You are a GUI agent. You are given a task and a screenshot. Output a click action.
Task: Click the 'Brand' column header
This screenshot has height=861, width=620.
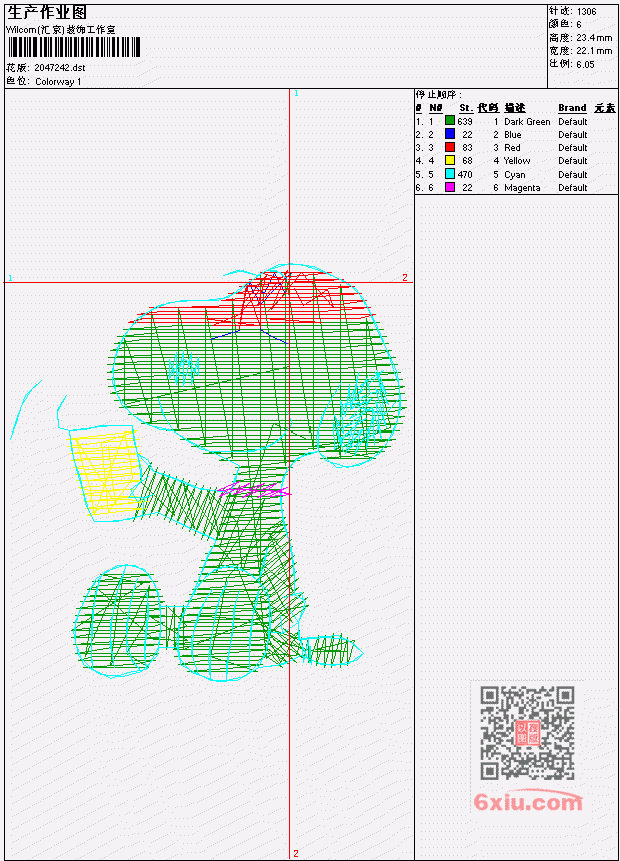point(572,108)
